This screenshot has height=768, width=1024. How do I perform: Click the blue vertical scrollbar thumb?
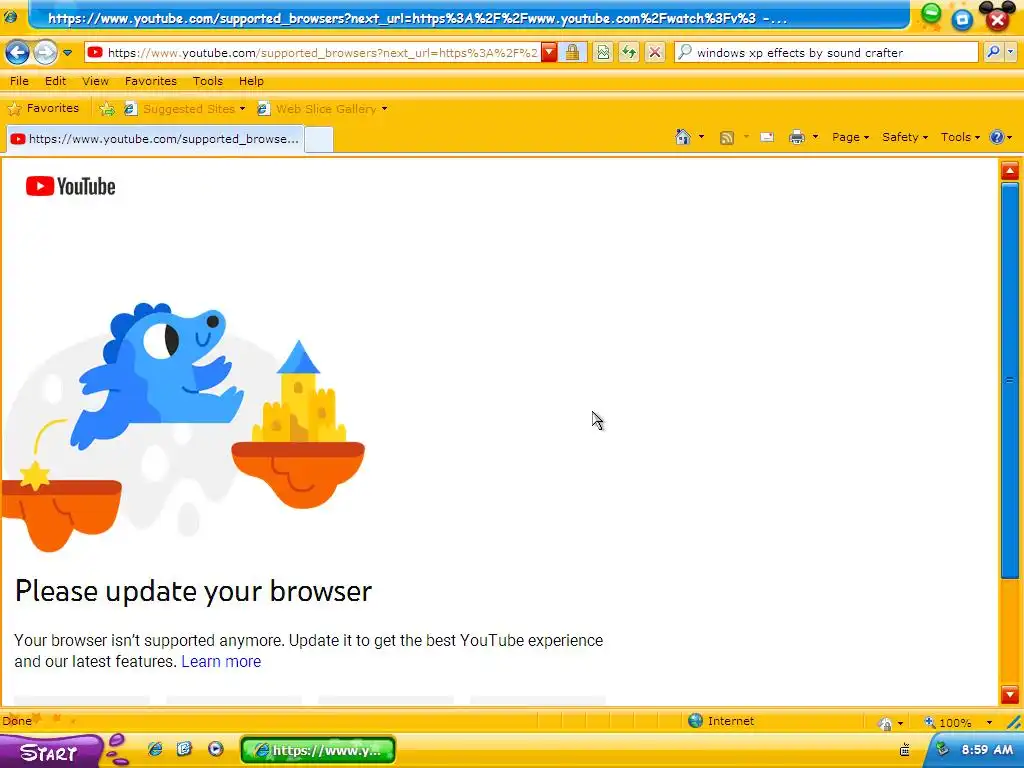pyautogui.click(x=1010, y=380)
